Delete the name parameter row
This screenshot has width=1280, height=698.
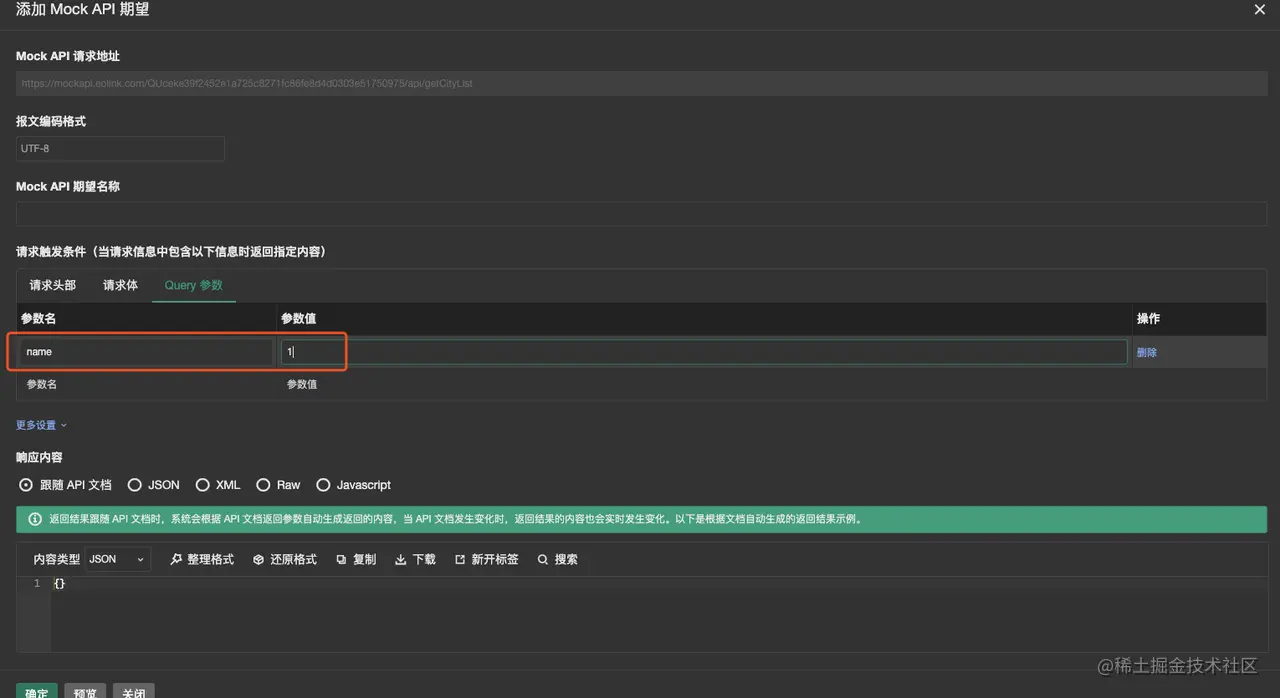click(1147, 353)
